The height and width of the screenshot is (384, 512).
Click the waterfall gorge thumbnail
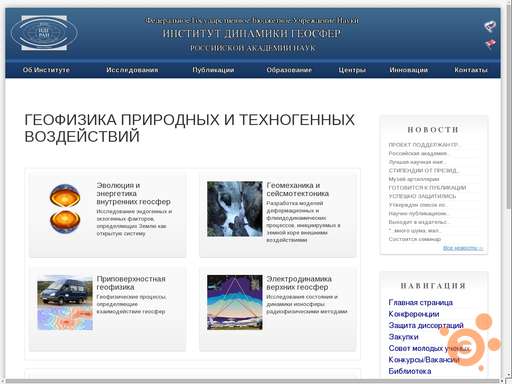[x=235, y=209]
